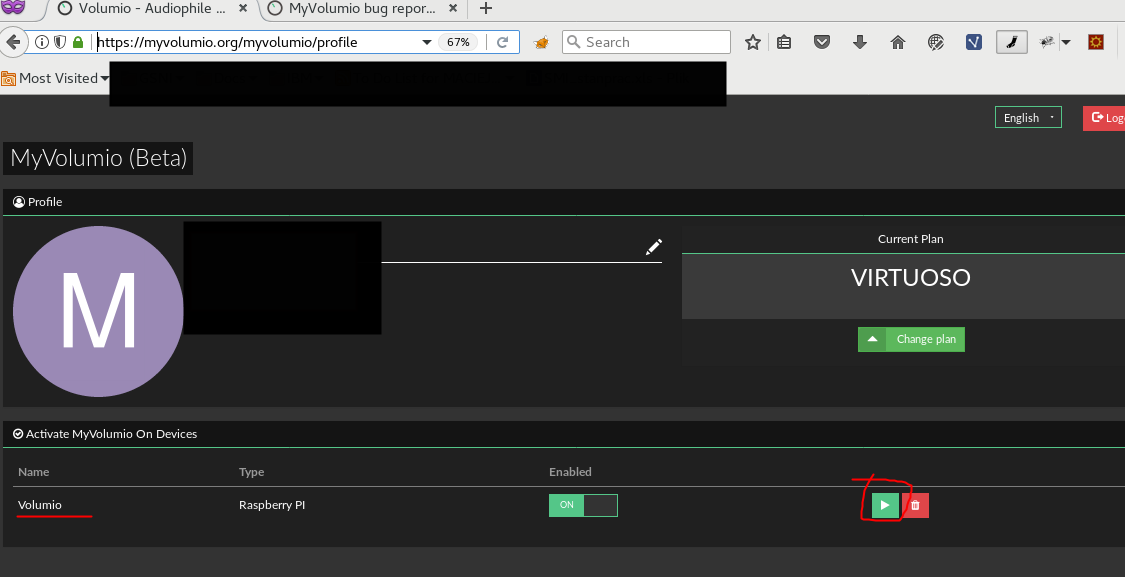Show bookmarks list icon
This screenshot has height=577, width=1125.
coord(784,42)
